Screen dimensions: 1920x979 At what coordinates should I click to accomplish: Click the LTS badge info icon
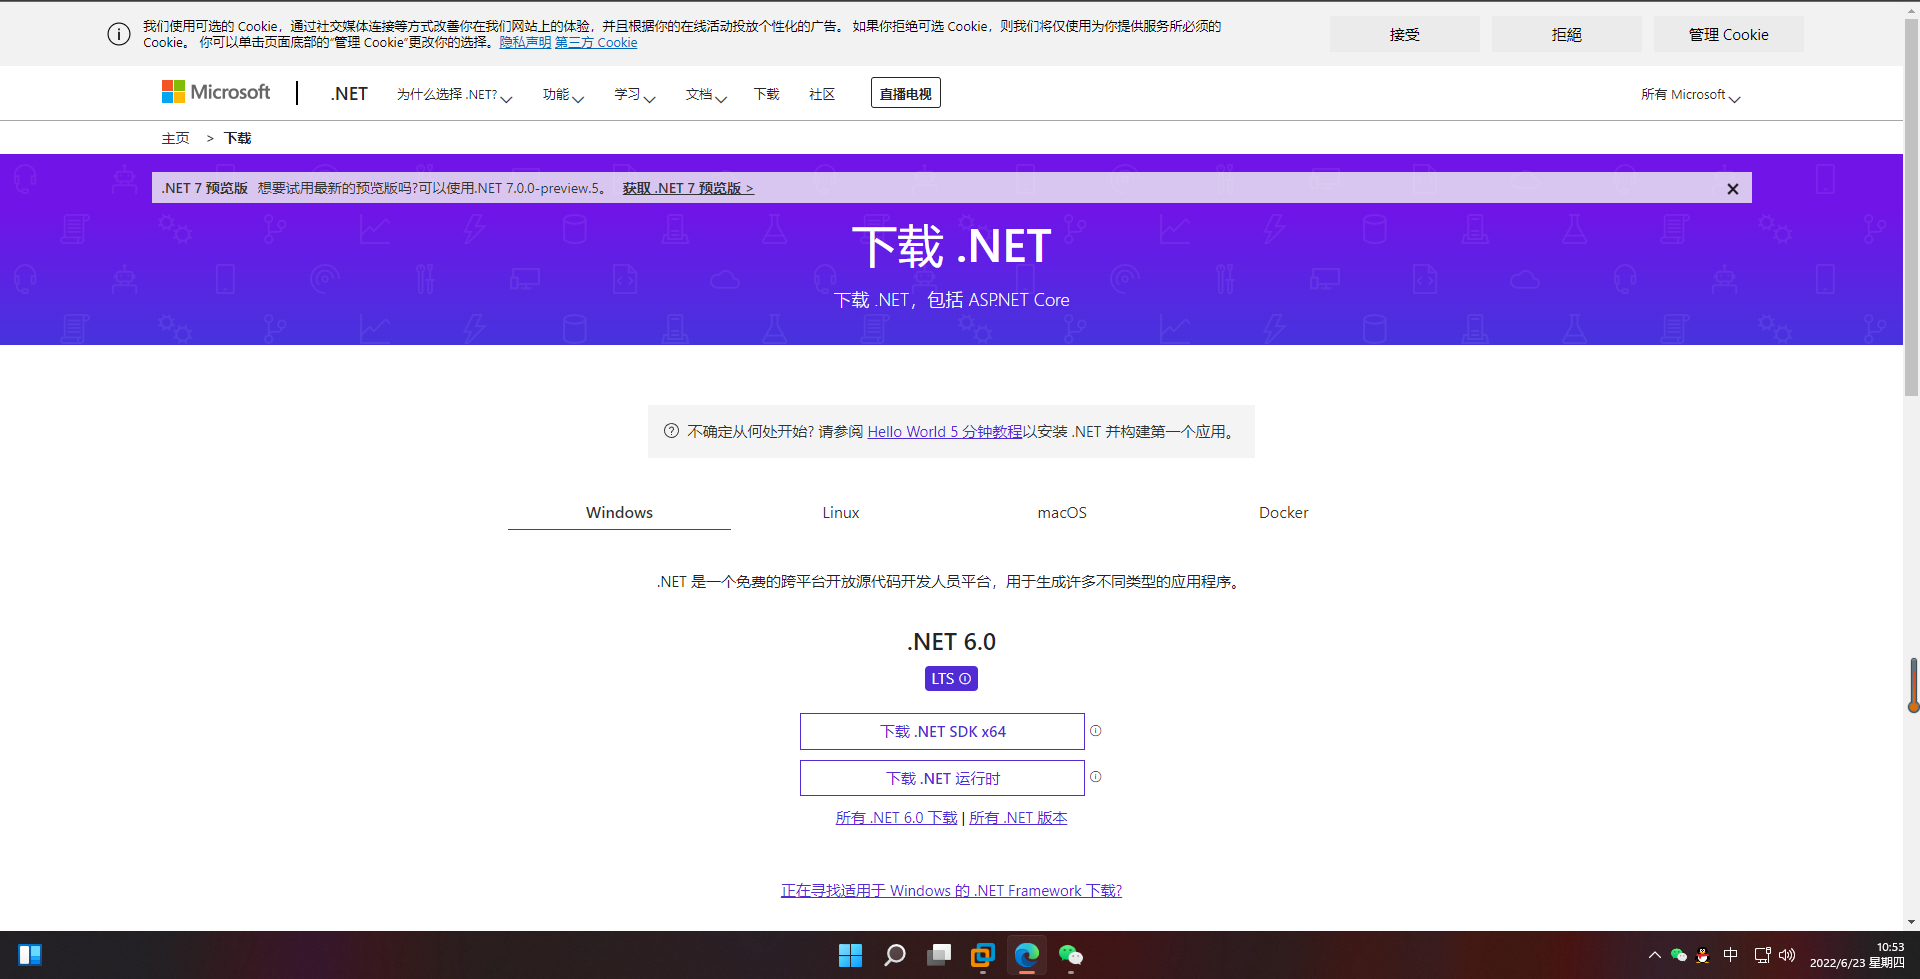pyautogui.click(x=965, y=679)
